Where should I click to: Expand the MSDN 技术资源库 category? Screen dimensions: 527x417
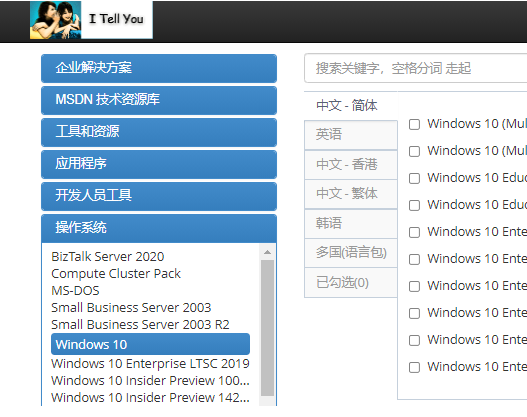(159, 100)
